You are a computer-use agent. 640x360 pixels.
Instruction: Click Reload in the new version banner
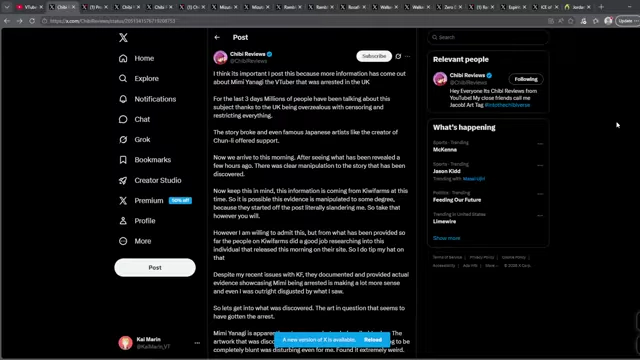[x=373, y=340]
